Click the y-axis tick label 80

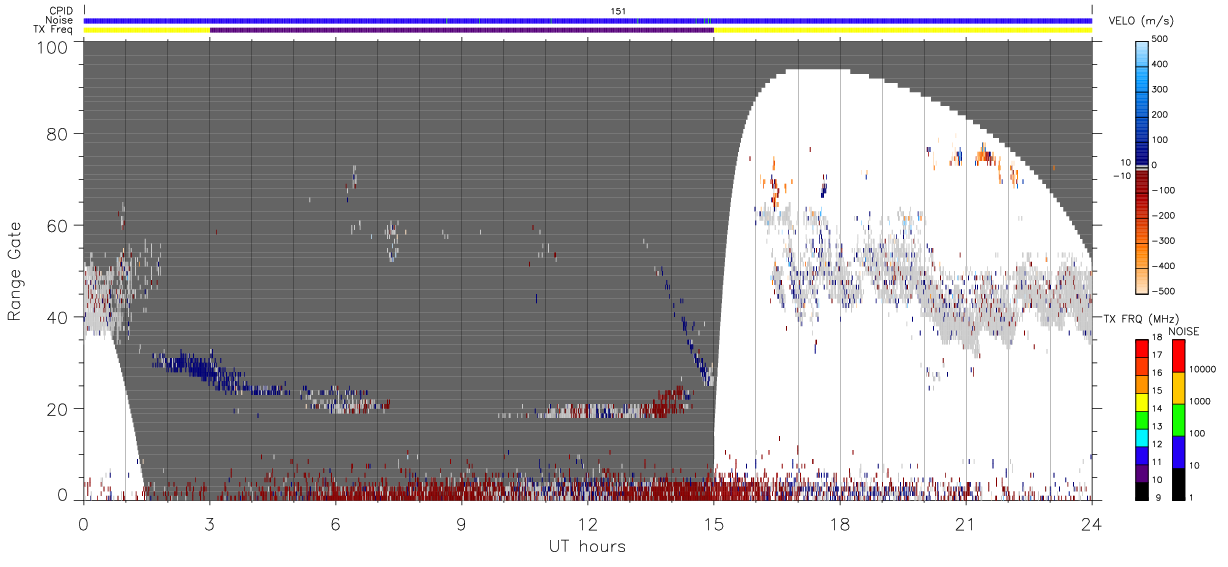click(57, 133)
